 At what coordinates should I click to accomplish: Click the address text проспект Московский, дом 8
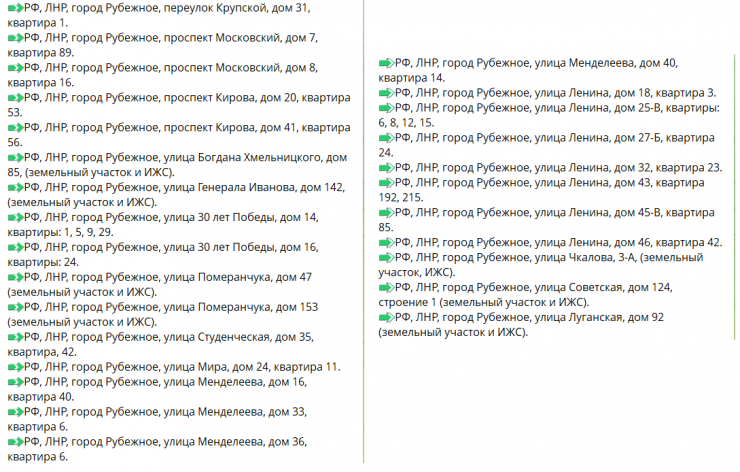click(240, 67)
